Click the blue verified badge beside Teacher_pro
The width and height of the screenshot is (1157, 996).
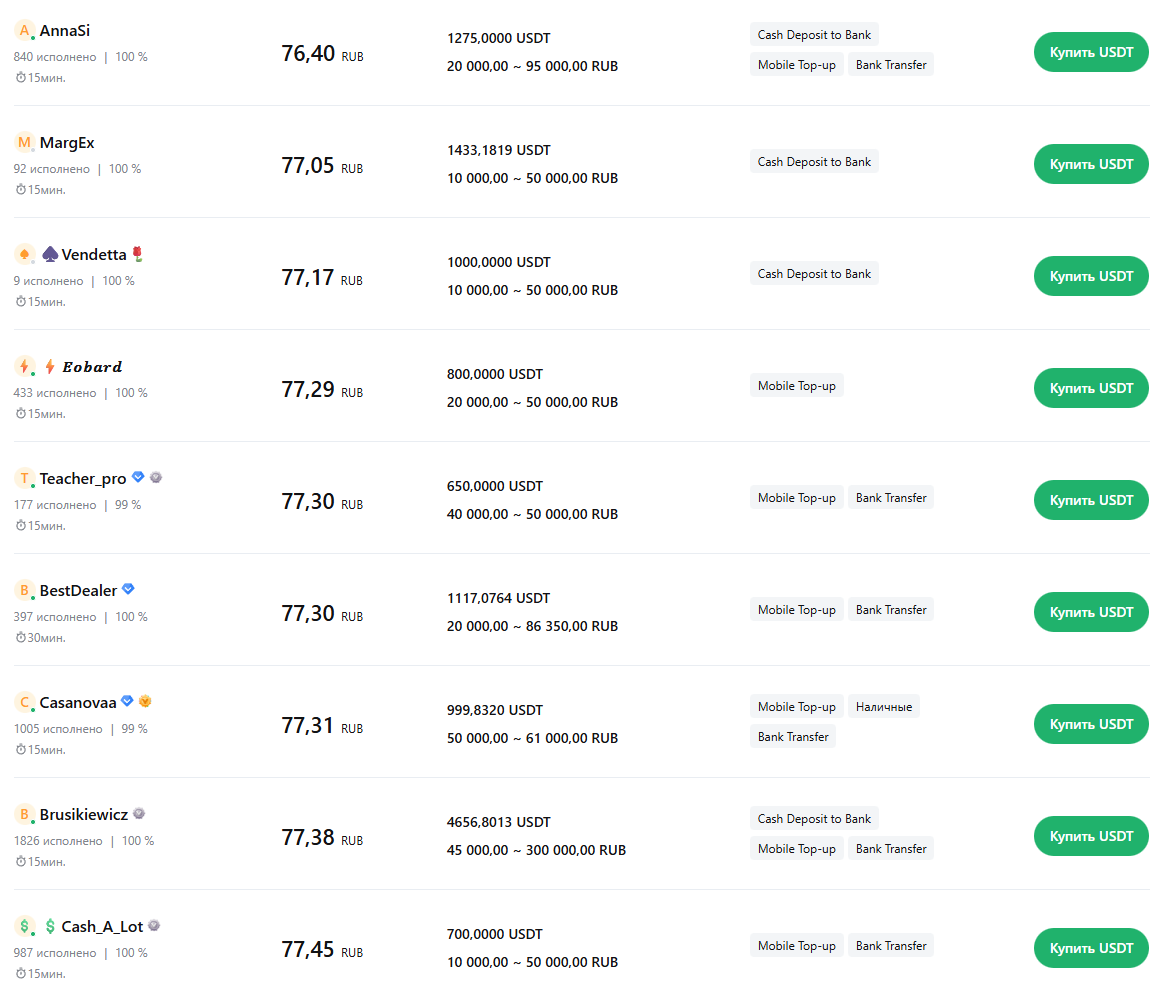click(x=138, y=478)
